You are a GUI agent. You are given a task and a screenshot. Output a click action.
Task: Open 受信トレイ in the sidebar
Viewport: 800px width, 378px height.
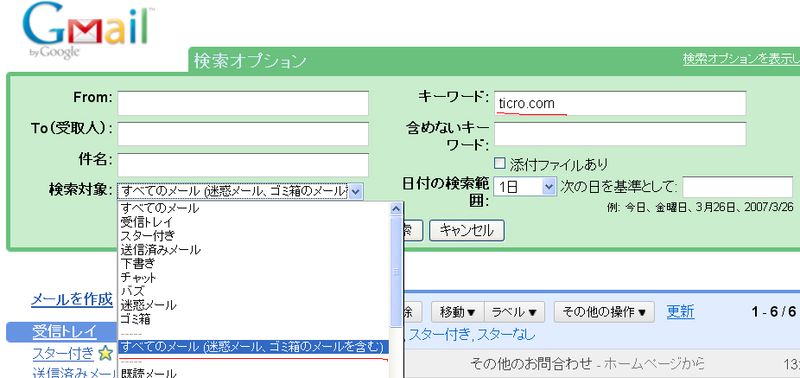(x=64, y=332)
